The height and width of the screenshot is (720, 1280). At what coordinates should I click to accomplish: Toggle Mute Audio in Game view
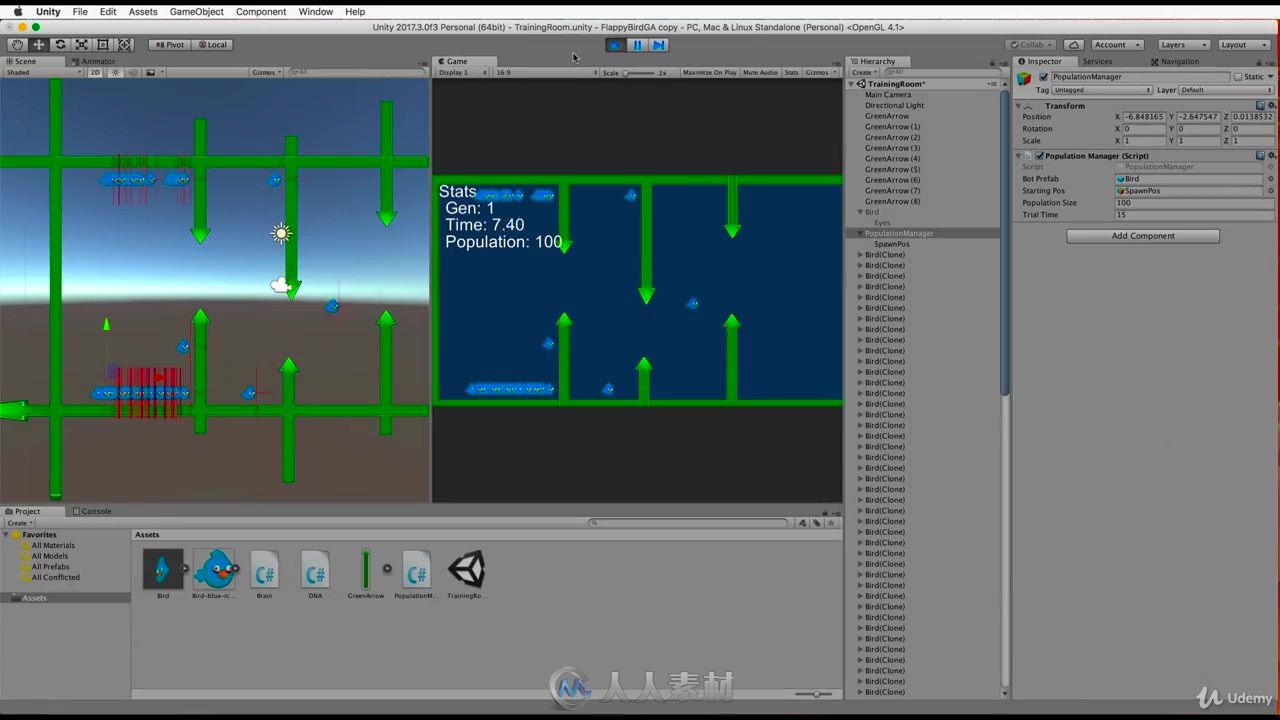[x=760, y=72]
